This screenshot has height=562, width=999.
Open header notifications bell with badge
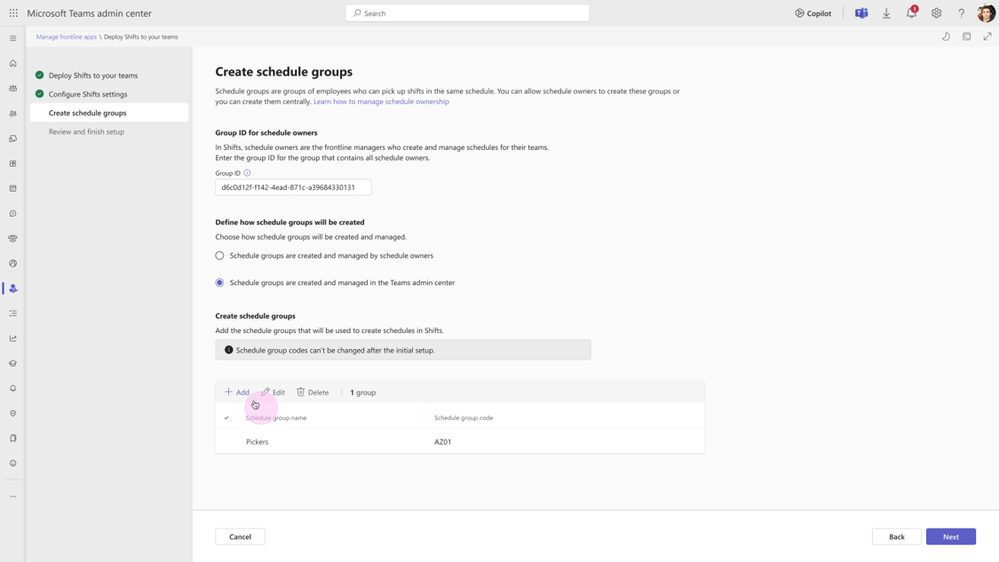pyautogui.click(x=912, y=13)
